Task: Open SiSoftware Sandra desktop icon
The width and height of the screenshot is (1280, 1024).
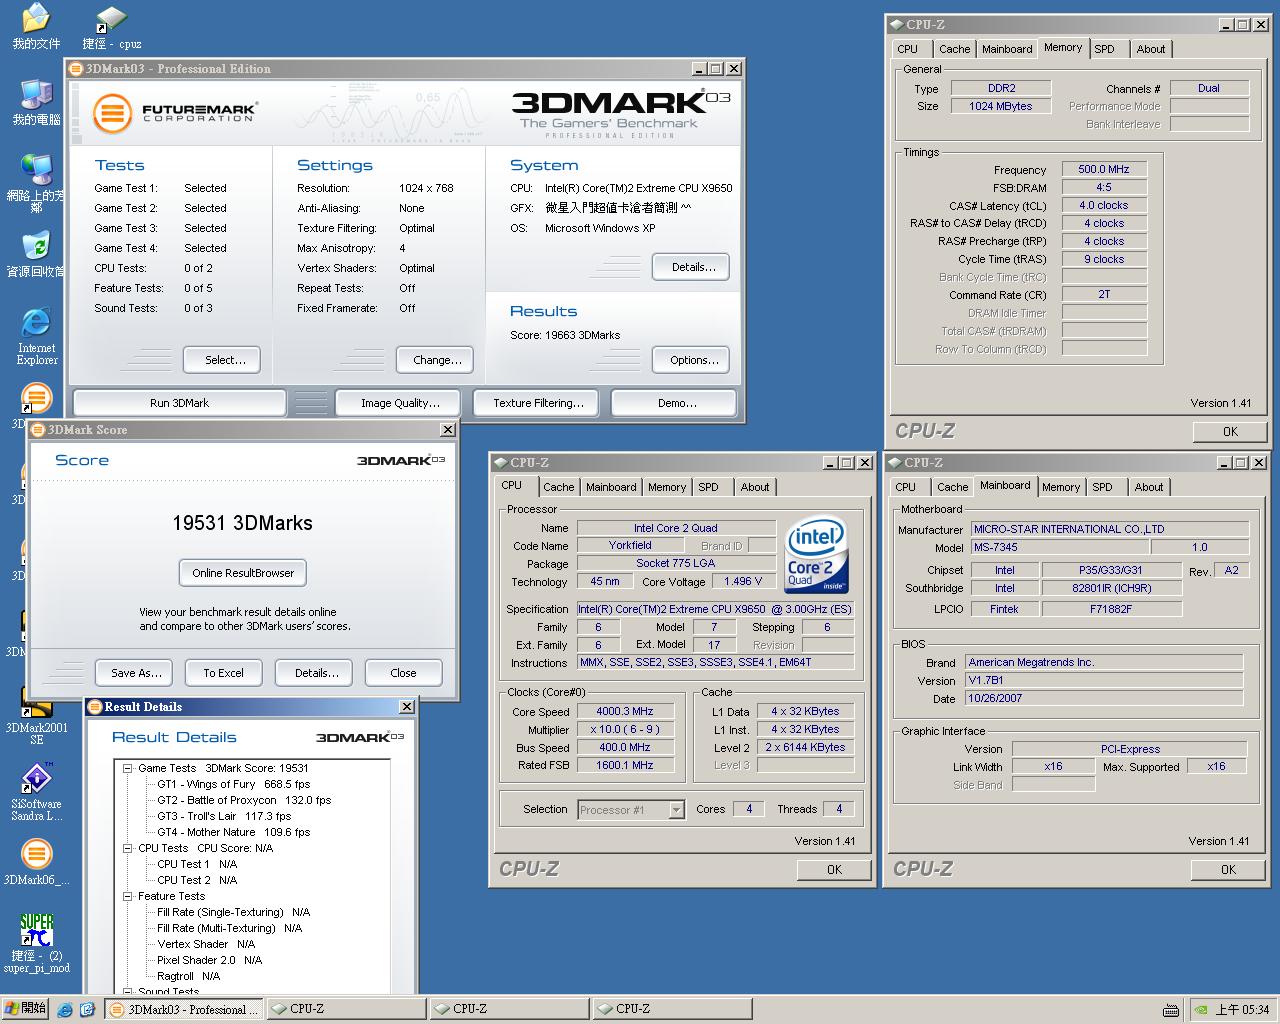Action: (36, 792)
